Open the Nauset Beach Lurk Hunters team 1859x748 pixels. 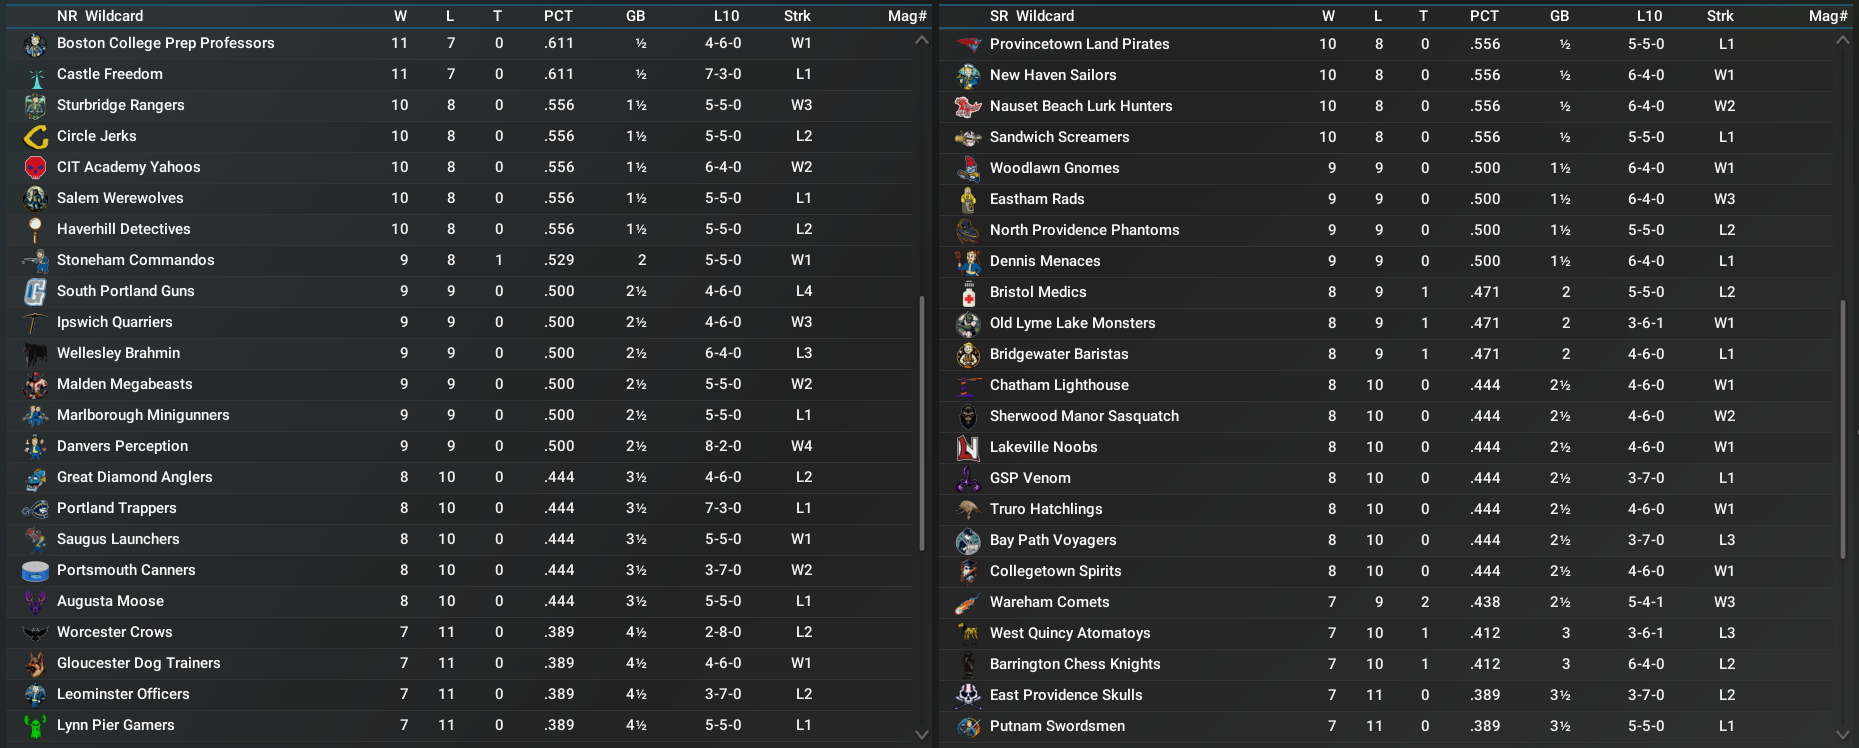pyautogui.click(x=1080, y=106)
